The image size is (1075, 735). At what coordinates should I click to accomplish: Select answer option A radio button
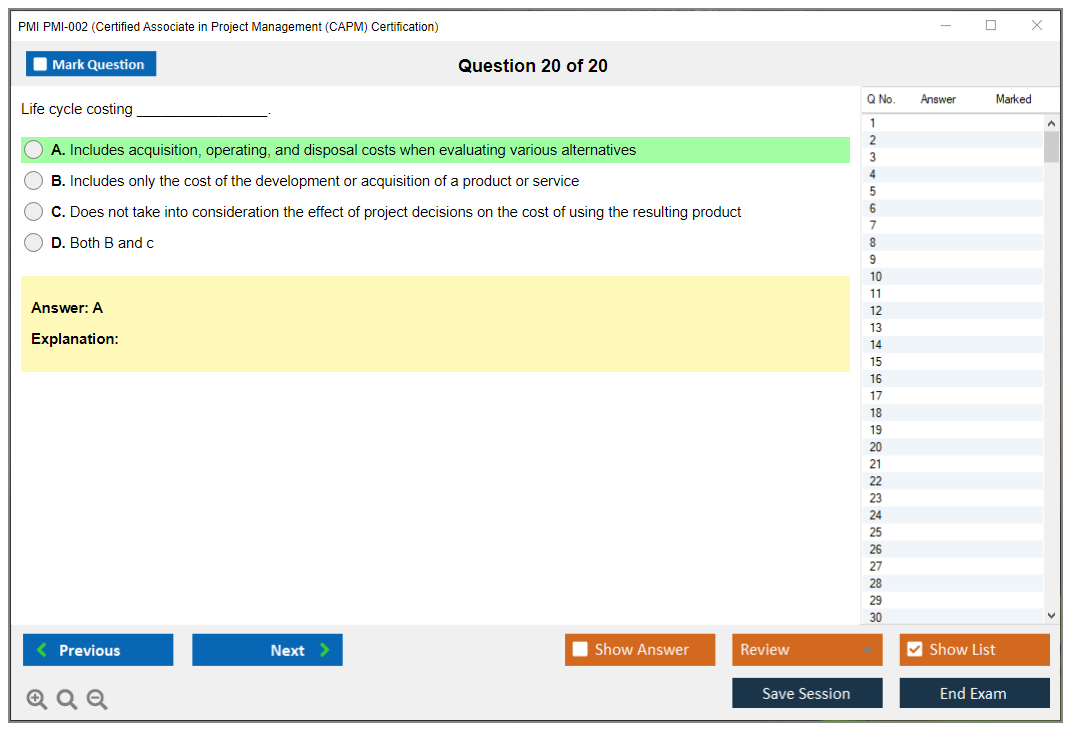coord(34,150)
